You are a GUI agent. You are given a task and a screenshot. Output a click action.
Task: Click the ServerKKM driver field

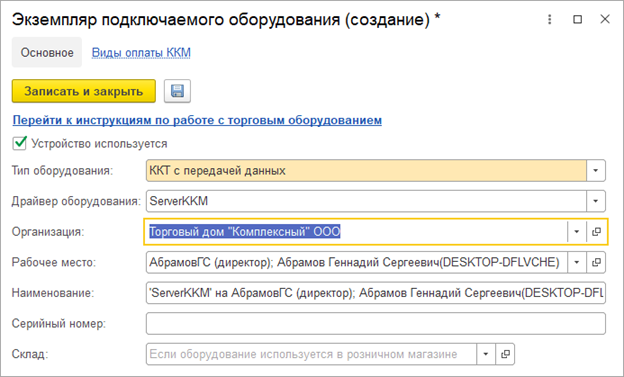pos(366,201)
